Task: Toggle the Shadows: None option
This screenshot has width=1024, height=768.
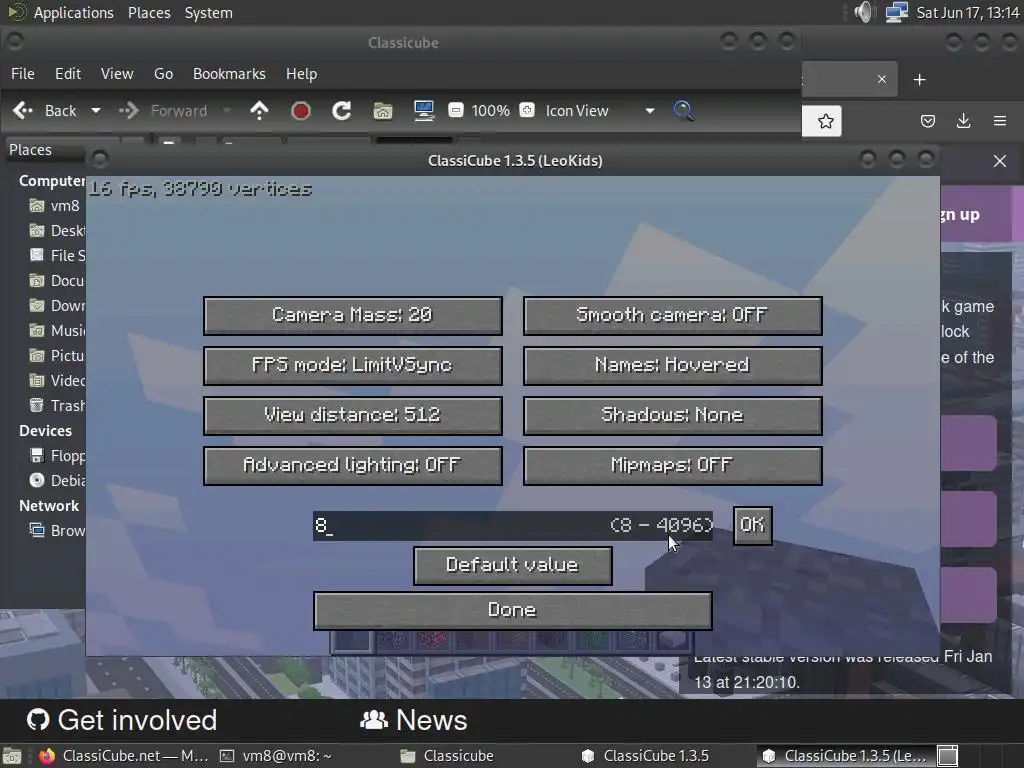Action: click(x=673, y=415)
